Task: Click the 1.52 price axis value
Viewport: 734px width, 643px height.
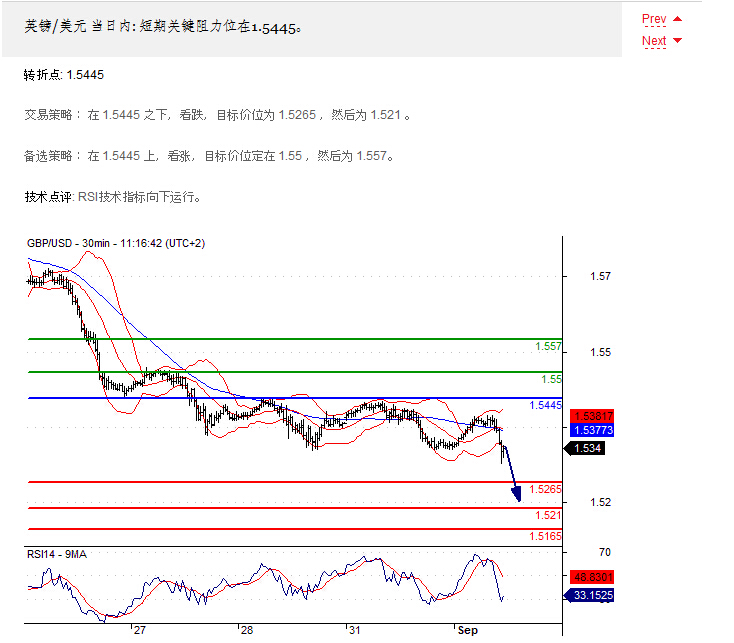Action: (600, 503)
